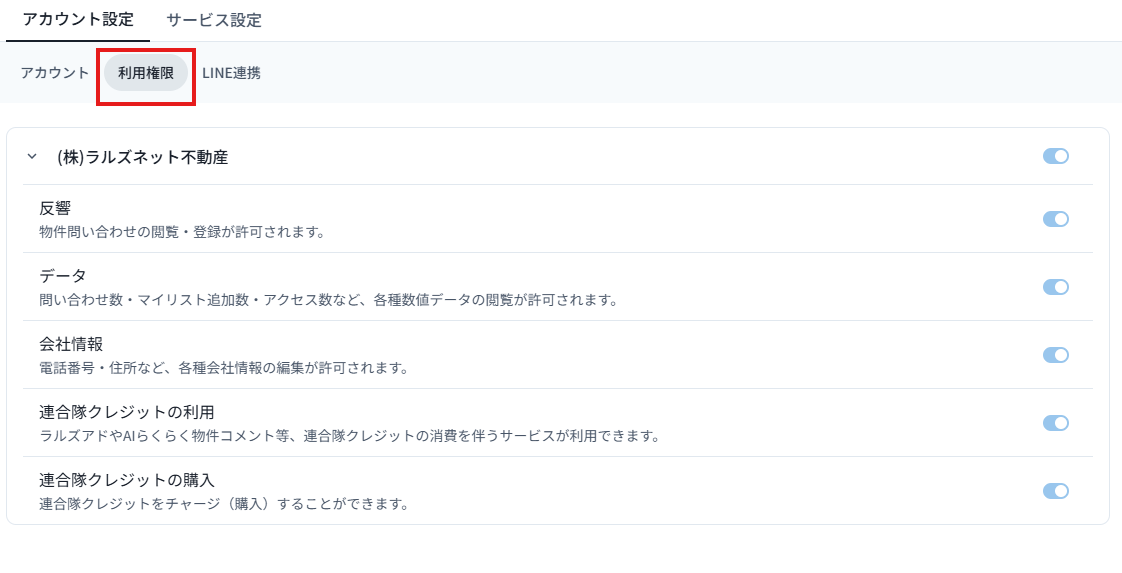The image size is (1122, 573).
Task: Switch off 連合隊クレジットの購入 toggle
Action: 1055,491
